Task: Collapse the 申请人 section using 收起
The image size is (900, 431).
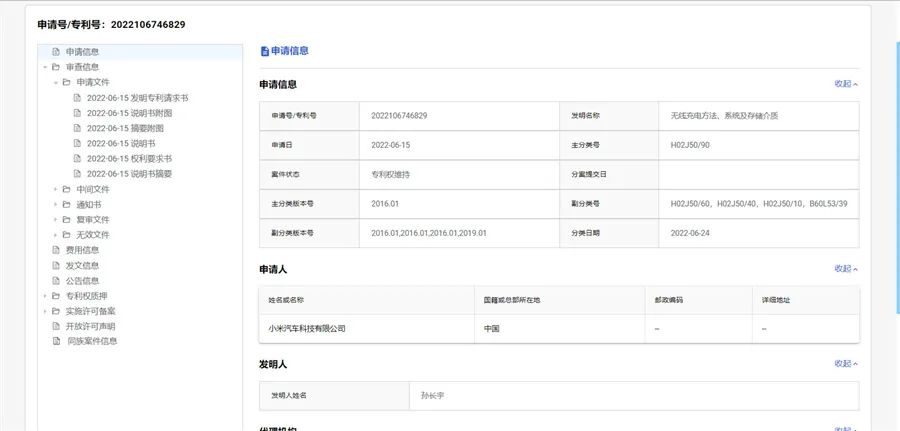Action: coord(846,269)
